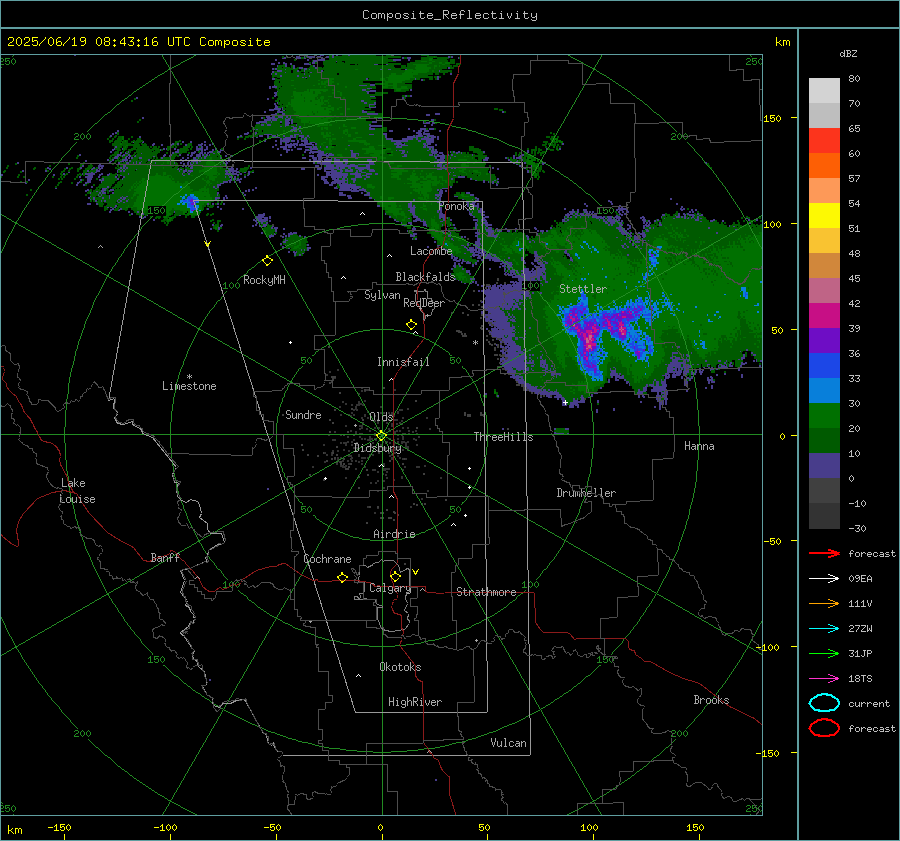Click the Drumheller city label
Viewport: 900px width, 841px height.
click(586, 493)
